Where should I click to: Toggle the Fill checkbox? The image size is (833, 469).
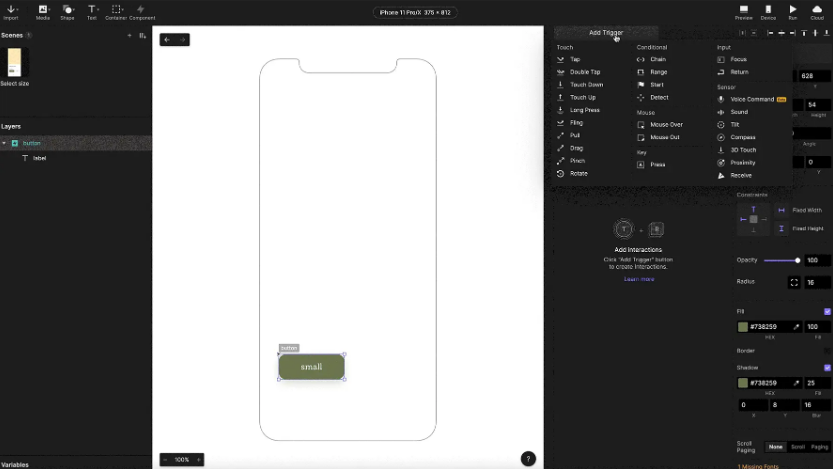(x=827, y=312)
